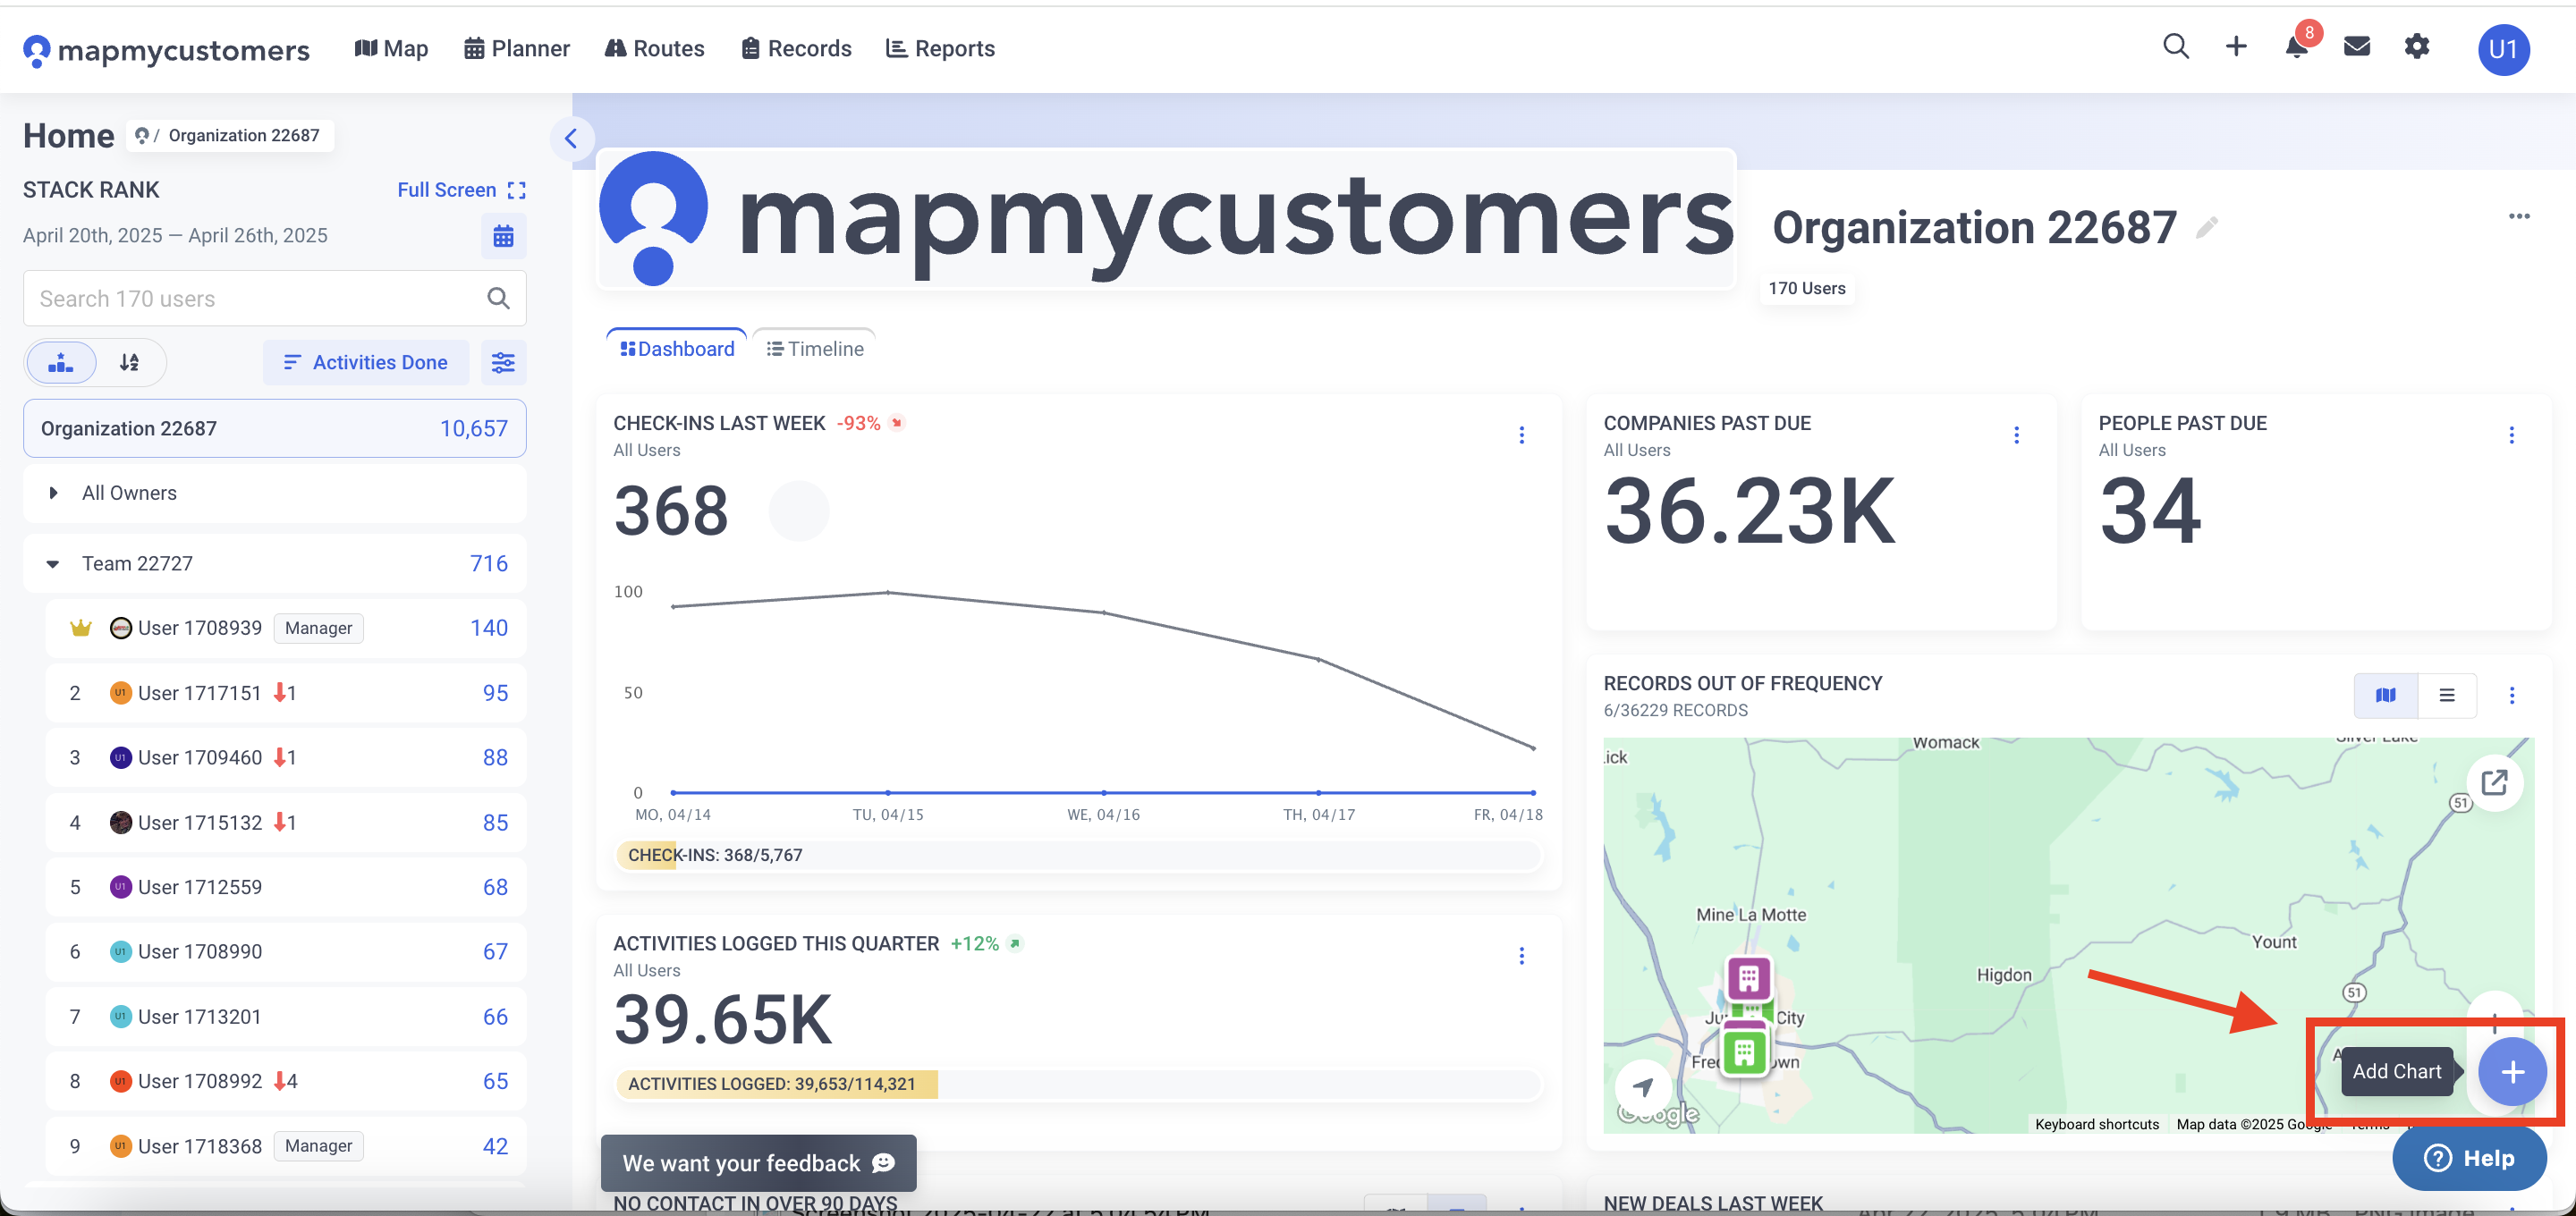The width and height of the screenshot is (2576, 1216).
Task: Open the Planner menu
Action: 517,48
